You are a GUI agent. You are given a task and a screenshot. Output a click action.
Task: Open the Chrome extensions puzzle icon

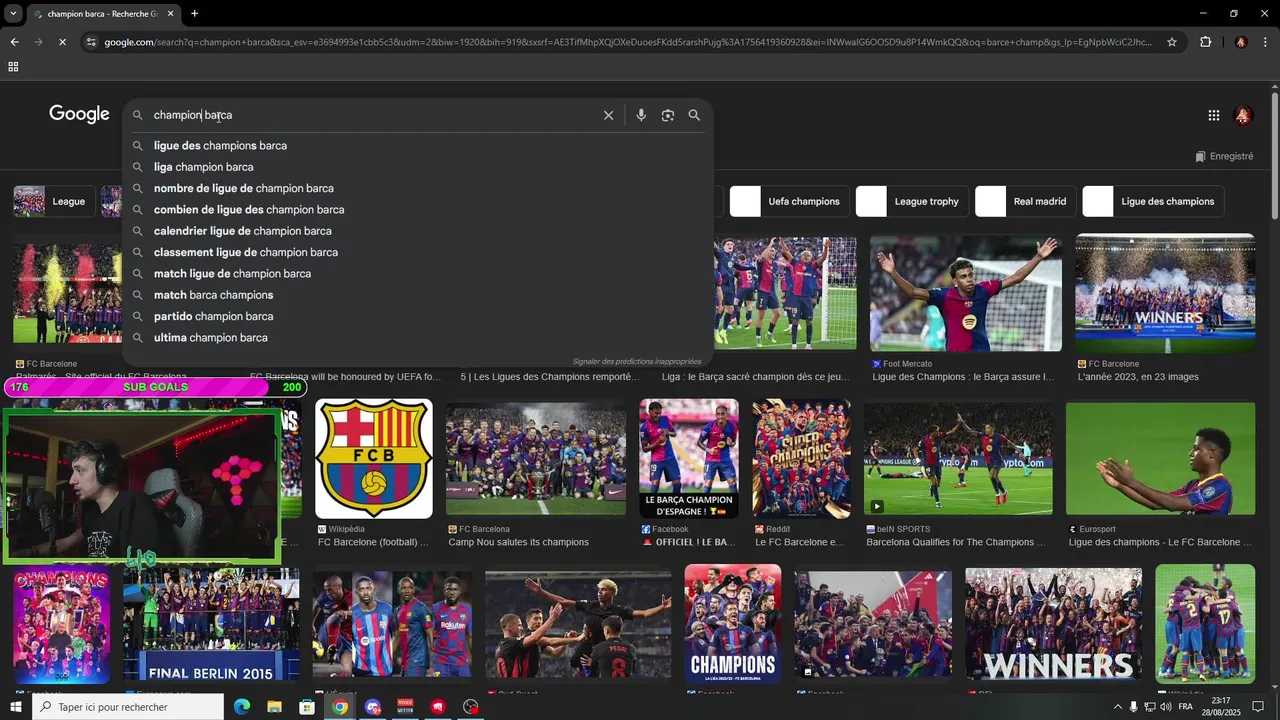[x=1205, y=42]
